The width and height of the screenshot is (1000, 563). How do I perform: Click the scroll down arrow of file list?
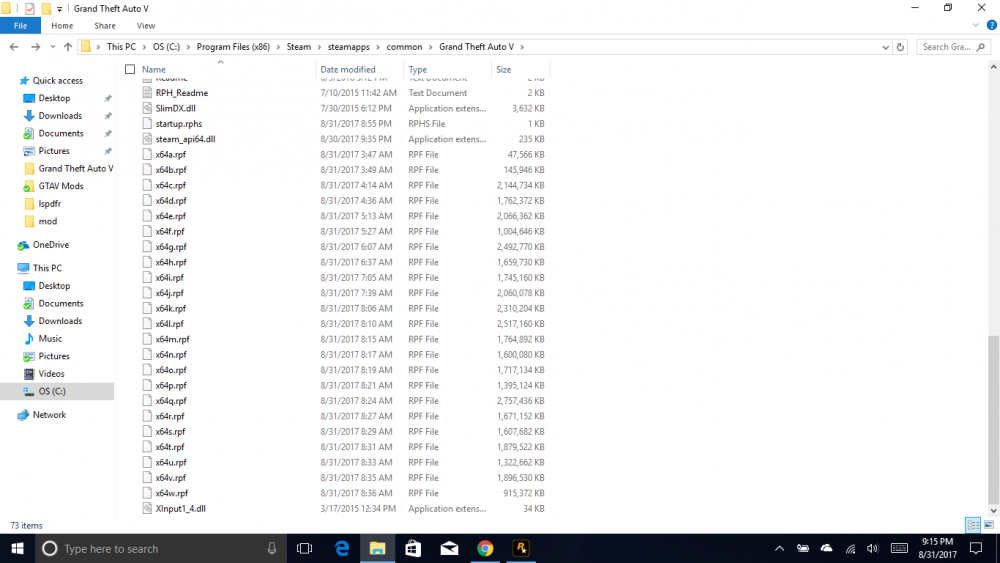(x=994, y=511)
